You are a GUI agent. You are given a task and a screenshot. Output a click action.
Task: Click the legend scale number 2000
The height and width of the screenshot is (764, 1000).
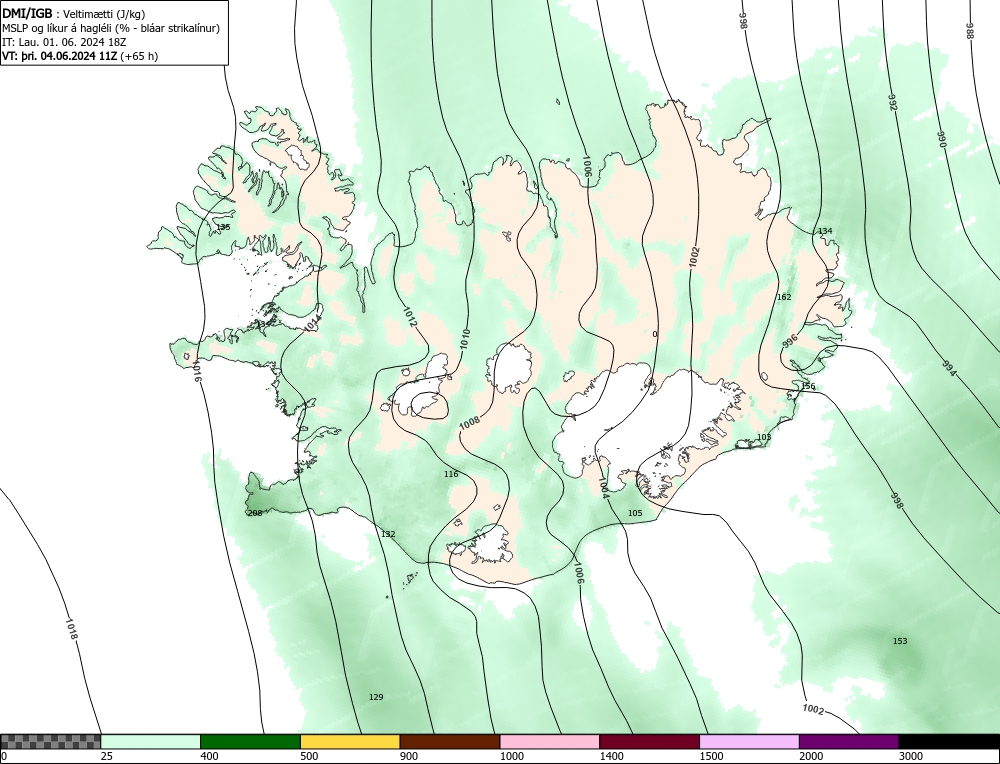(811, 756)
